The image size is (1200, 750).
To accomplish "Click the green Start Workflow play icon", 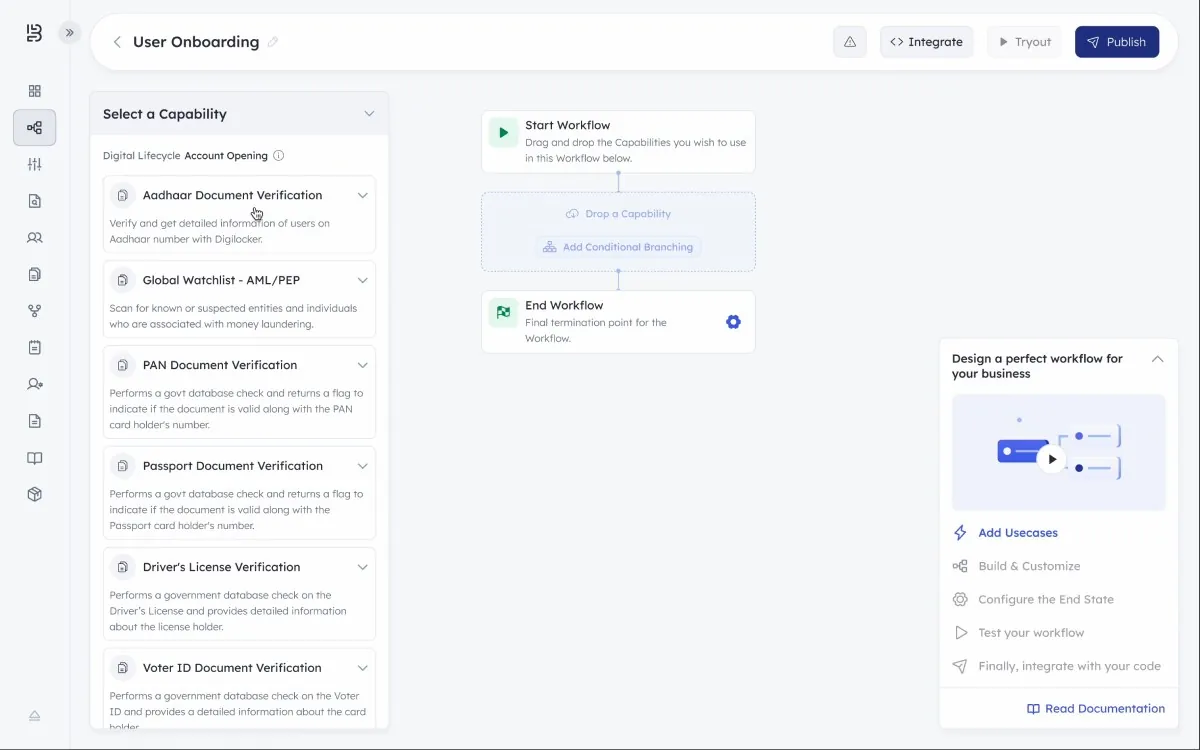I will pyautogui.click(x=503, y=132).
